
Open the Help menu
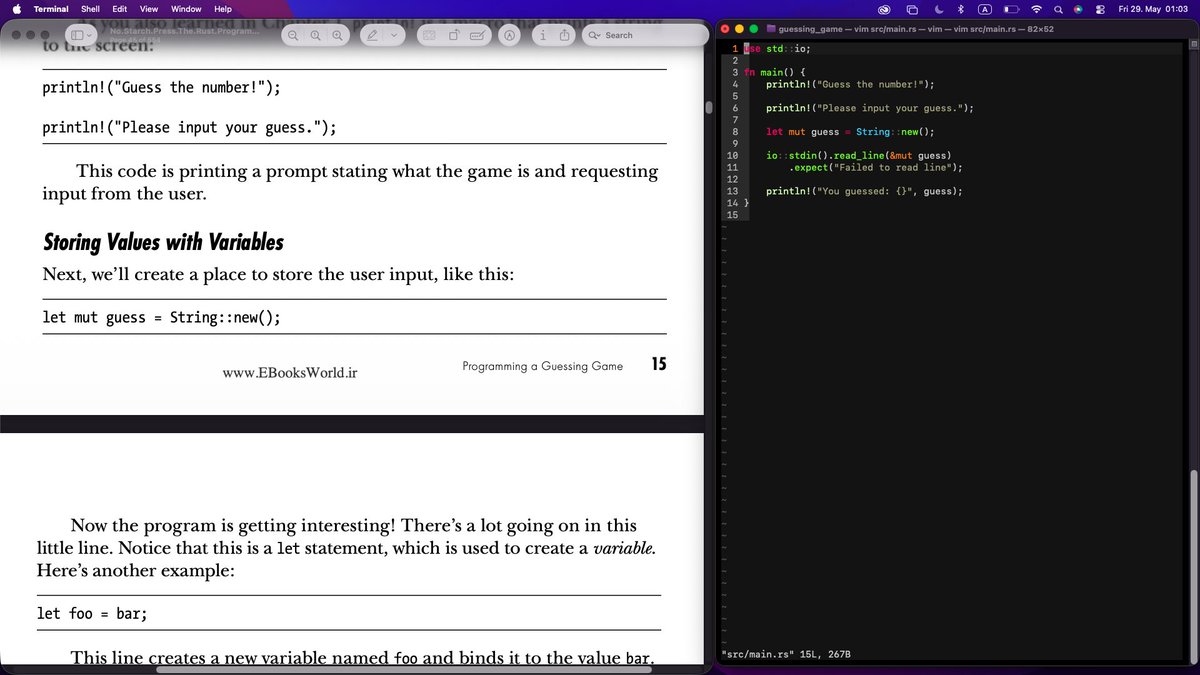pyautogui.click(x=223, y=8)
